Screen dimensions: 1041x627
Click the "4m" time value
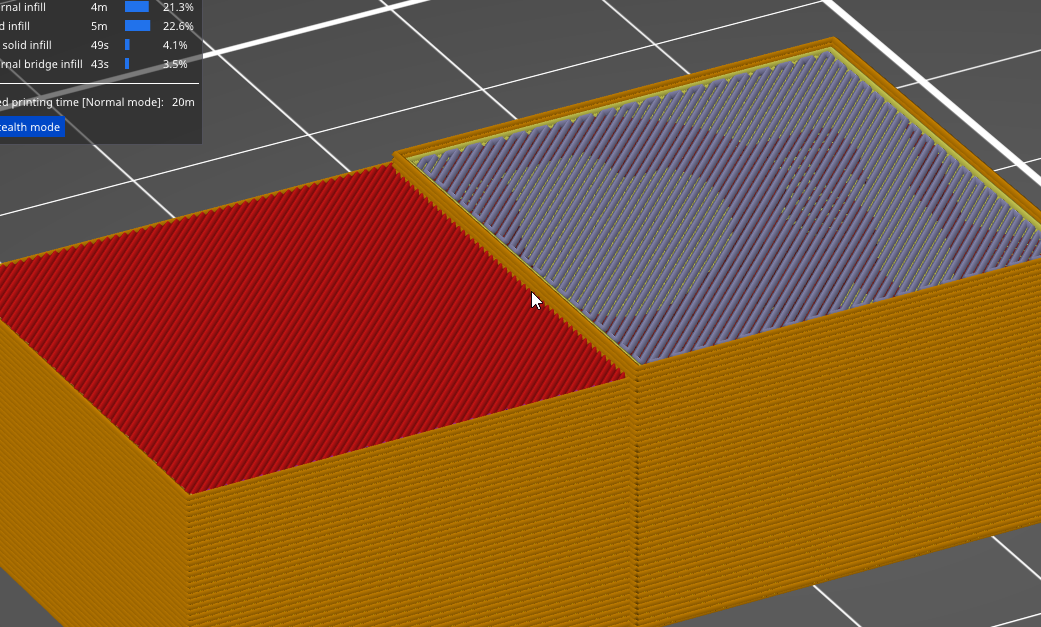click(99, 7)
